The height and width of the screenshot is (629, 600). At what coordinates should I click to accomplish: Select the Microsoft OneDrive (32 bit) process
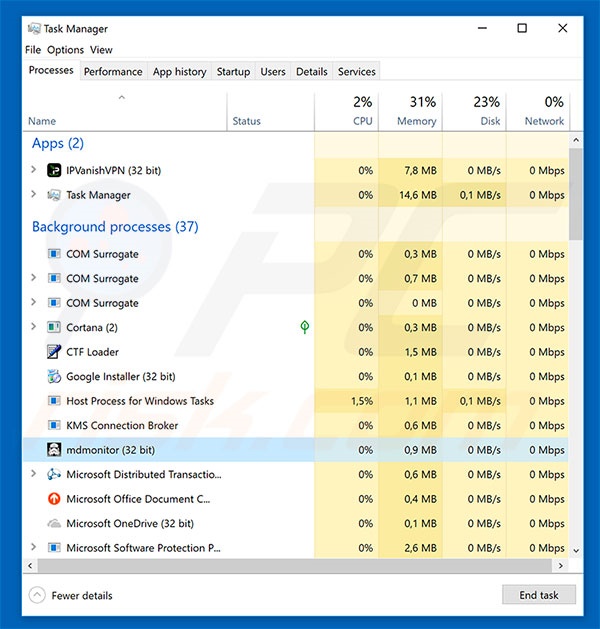296,523
